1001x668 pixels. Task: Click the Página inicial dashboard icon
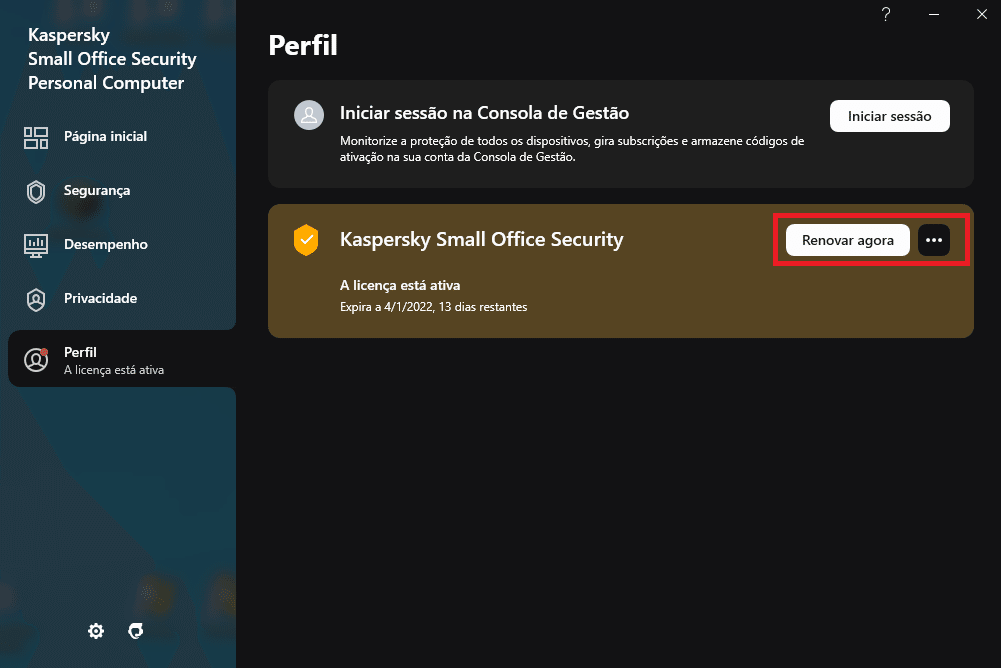[x=36, y=137]
